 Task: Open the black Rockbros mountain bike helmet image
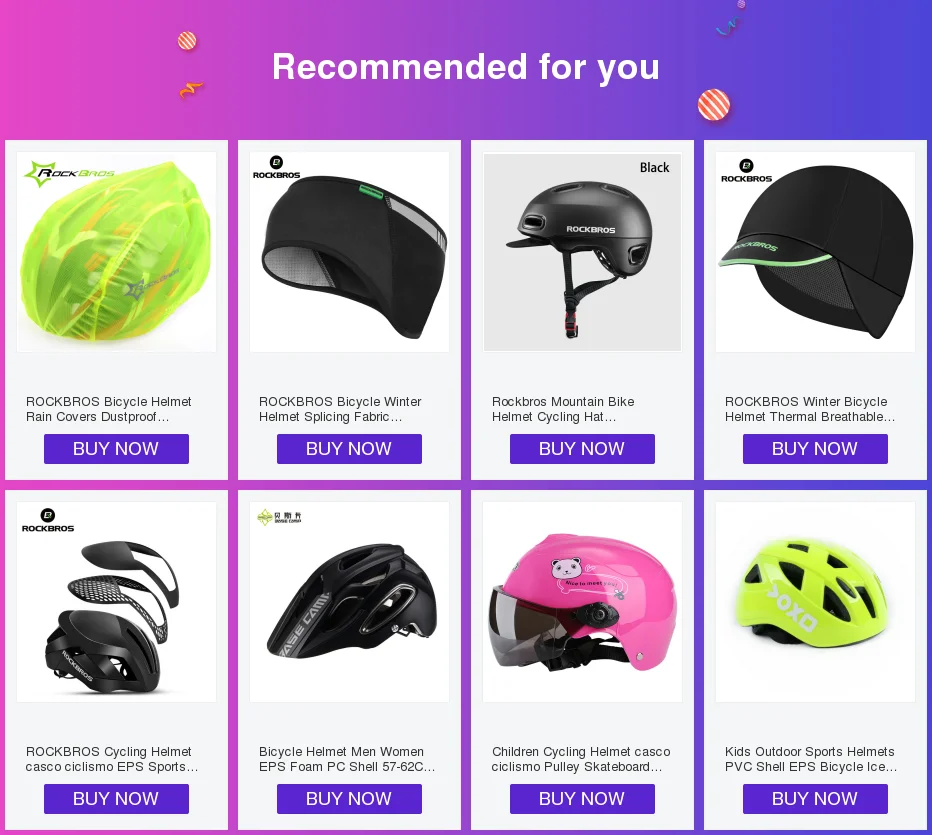coord(582,252)
